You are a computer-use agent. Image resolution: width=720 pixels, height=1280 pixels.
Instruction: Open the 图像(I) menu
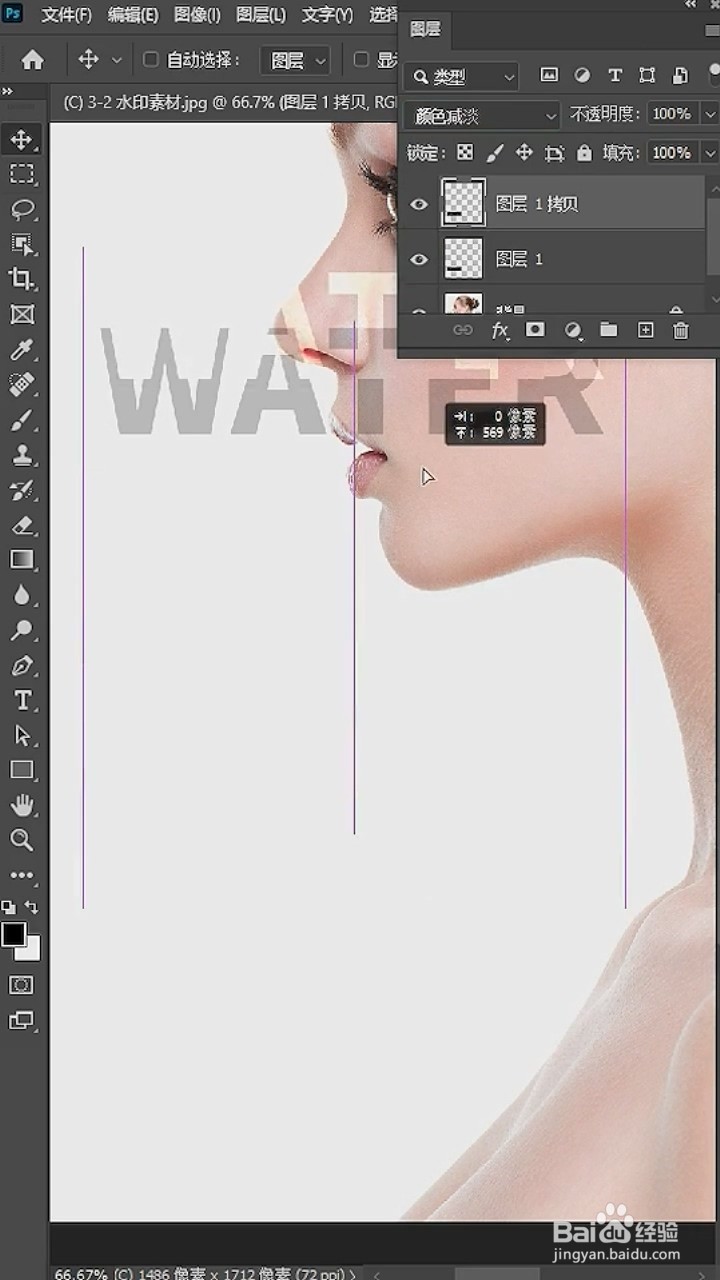coord(197,15)
